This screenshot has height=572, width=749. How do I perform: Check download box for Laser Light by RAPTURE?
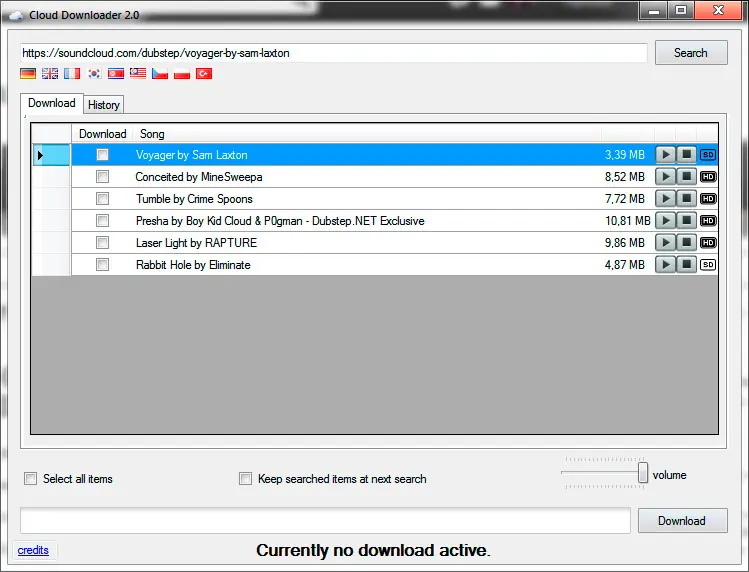(102, 242)
